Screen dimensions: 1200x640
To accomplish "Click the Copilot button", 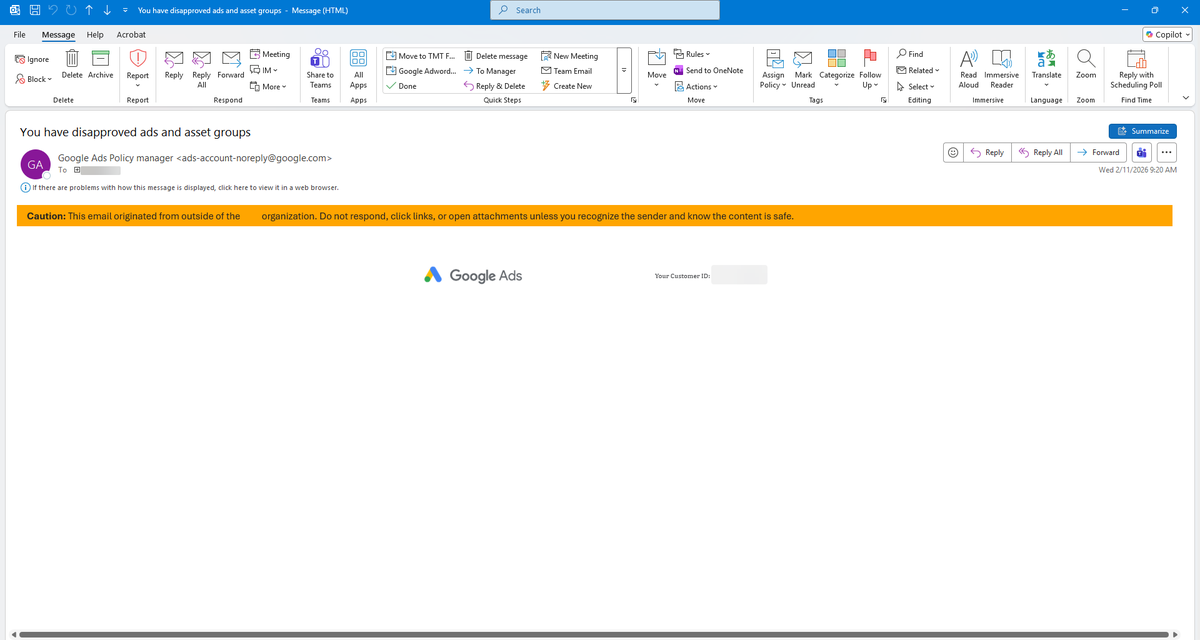I will 1169,34.
